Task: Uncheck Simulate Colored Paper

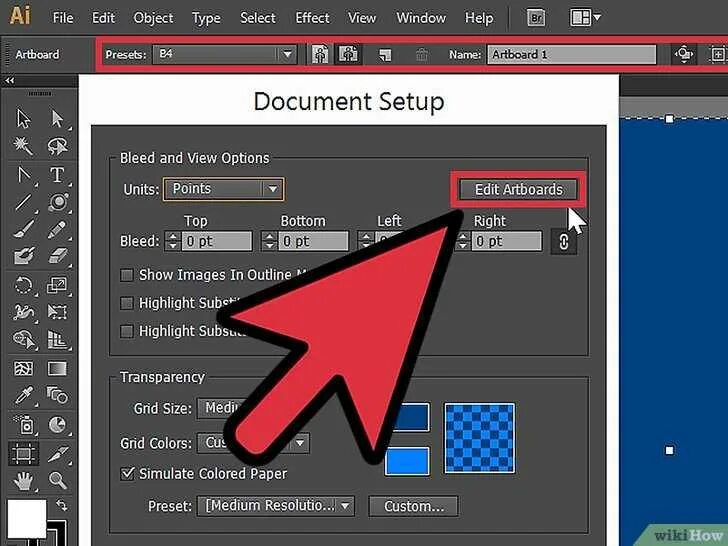Action: (127, 474)
